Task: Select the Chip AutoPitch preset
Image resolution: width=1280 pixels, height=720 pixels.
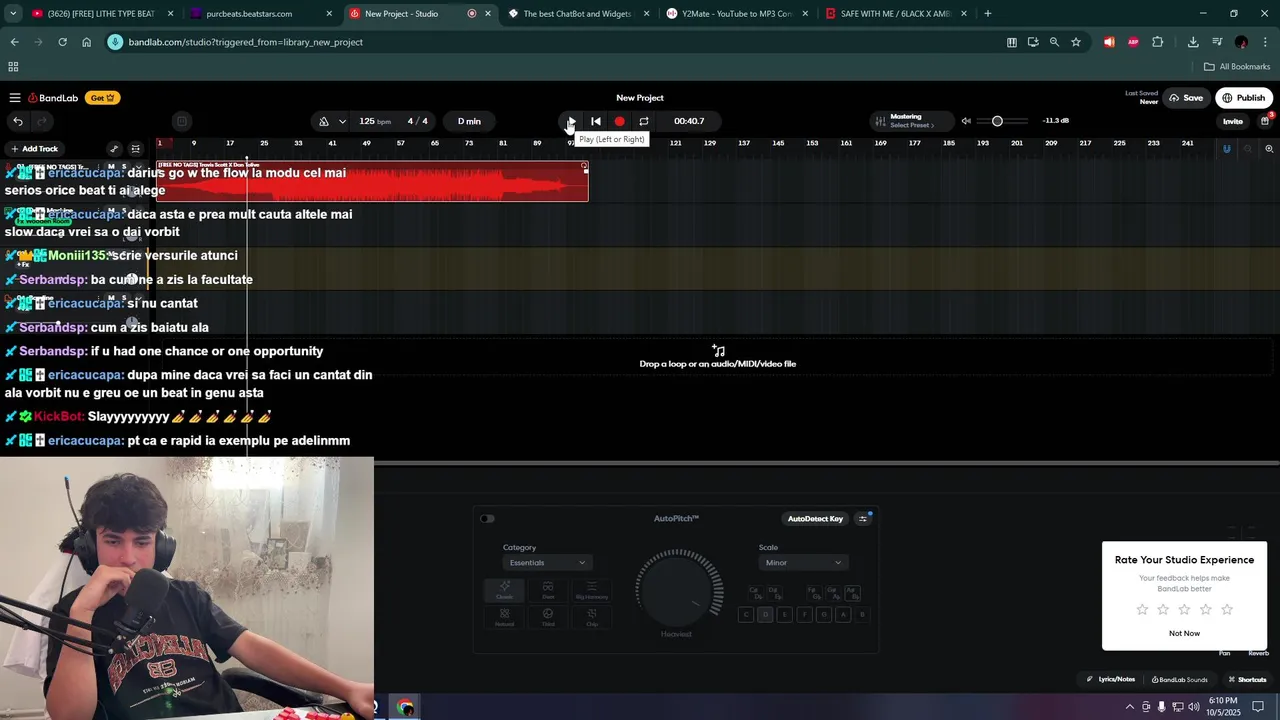Action: point(592,618)
